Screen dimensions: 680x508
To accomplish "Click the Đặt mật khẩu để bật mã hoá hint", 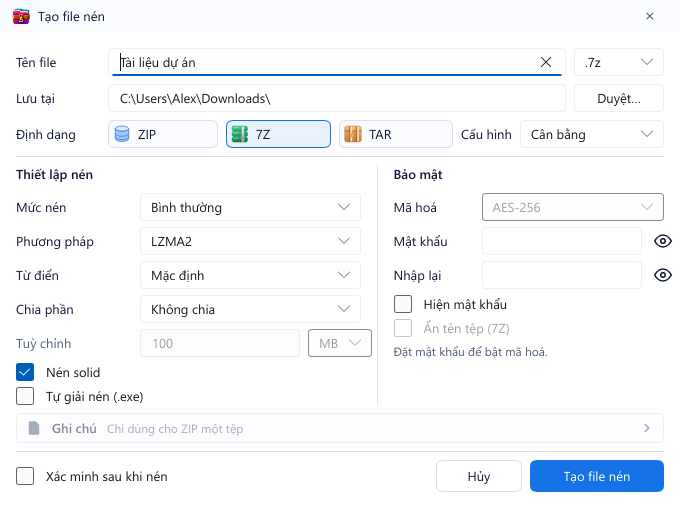I will (471, 352).
